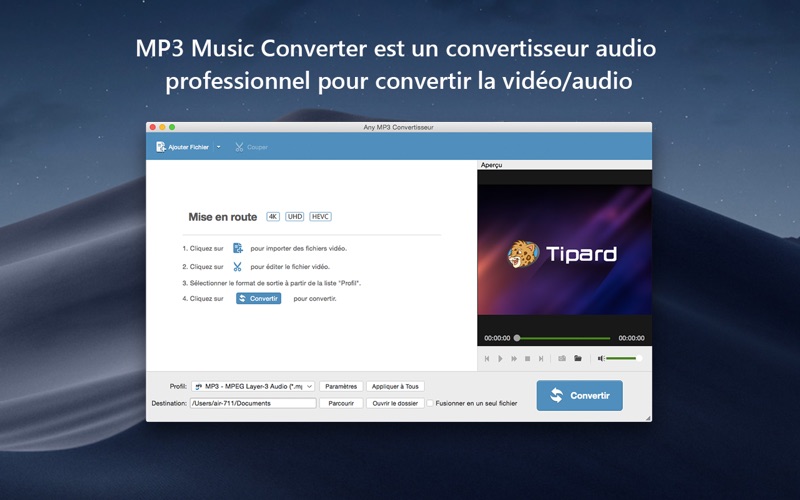Click the HEVC badge
Screen dimensions: 800x500
pyautogui.click(x=320, y=217)
